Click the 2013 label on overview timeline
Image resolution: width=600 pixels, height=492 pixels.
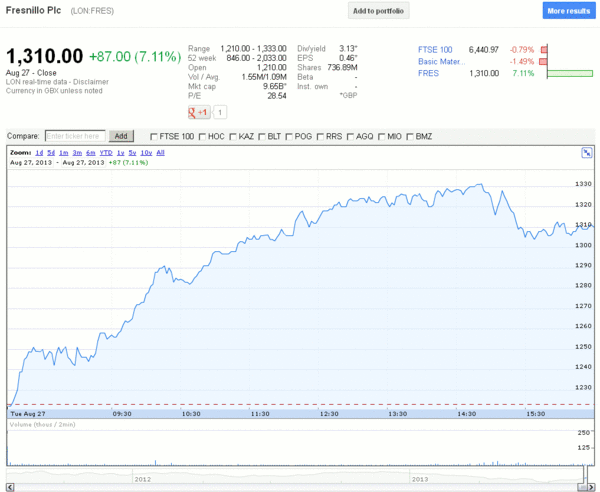click(420, 479)
